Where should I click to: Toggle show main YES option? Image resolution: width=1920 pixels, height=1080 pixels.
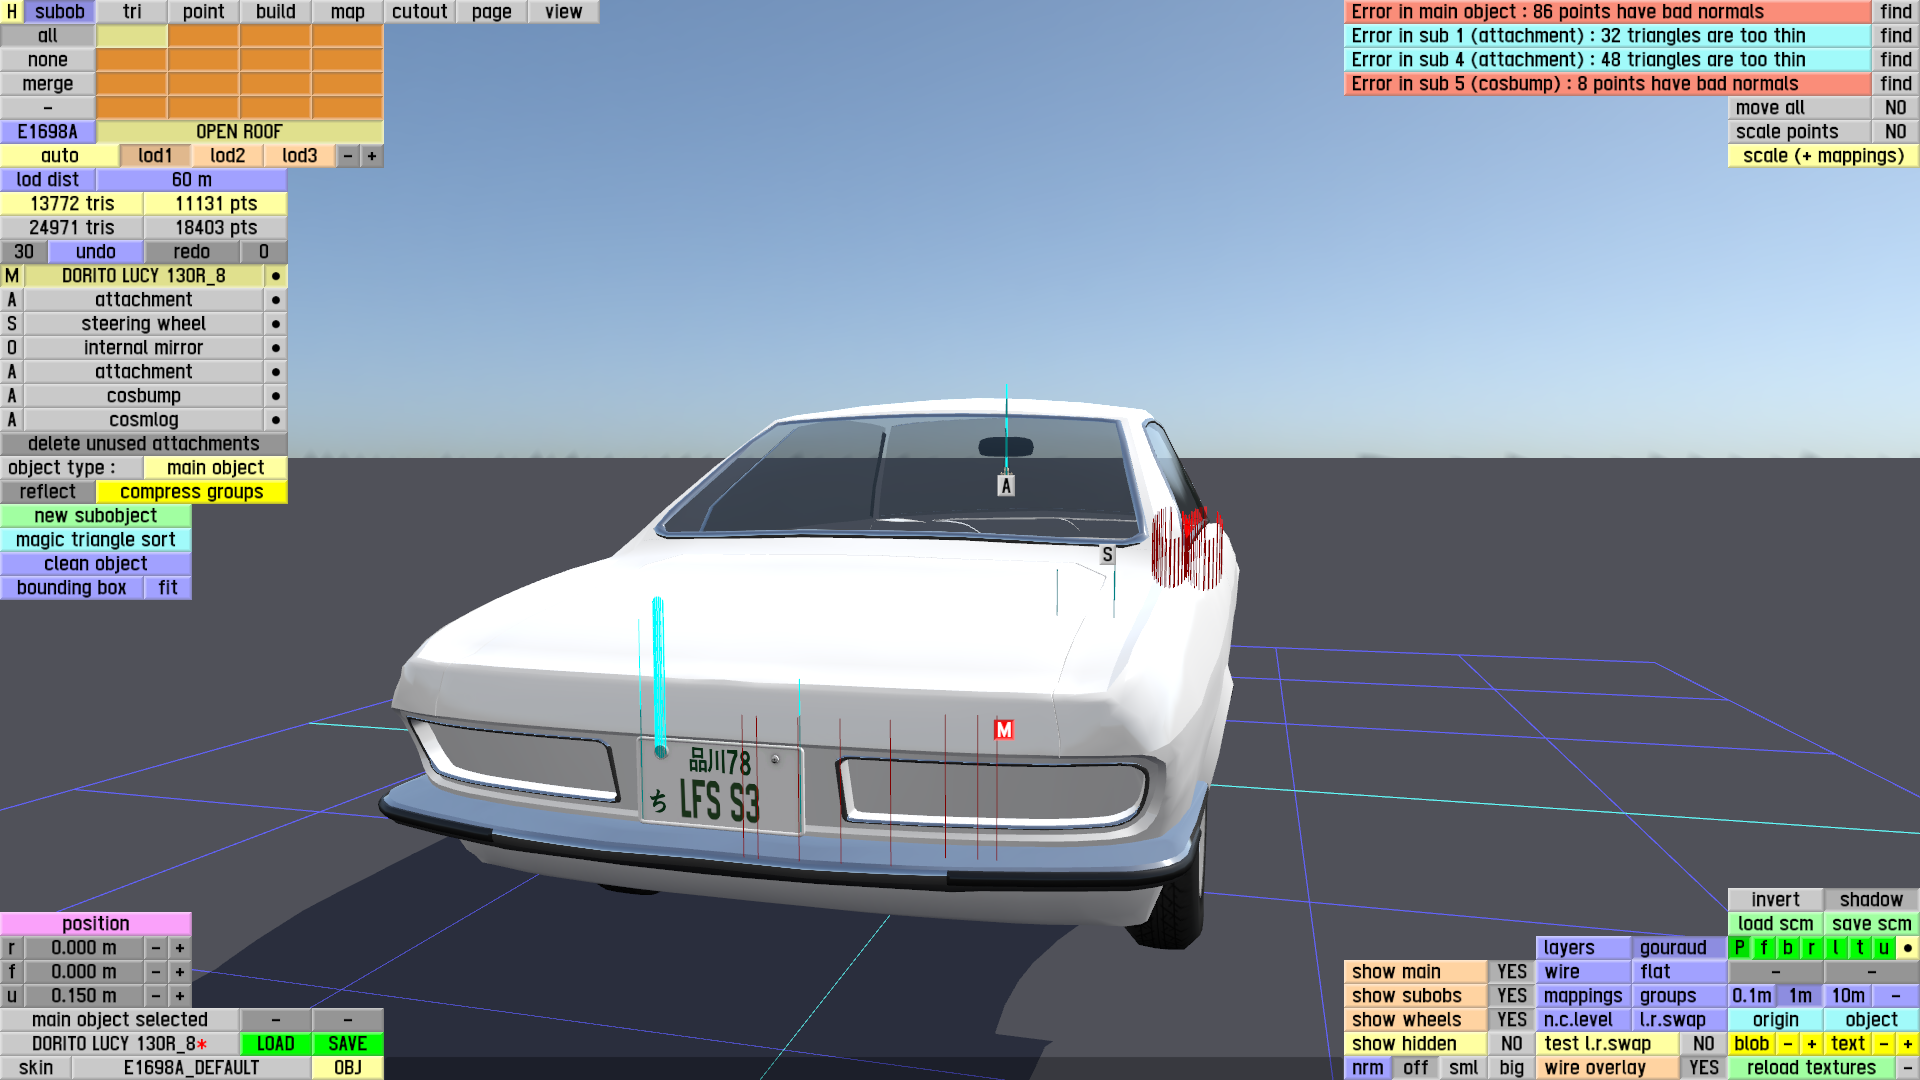[x=1511, y=971]
